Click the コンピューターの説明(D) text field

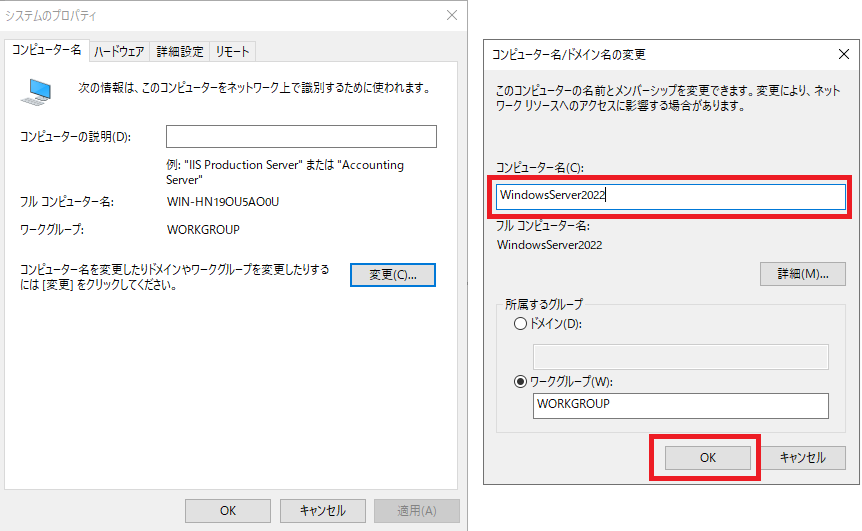(301, 137)
